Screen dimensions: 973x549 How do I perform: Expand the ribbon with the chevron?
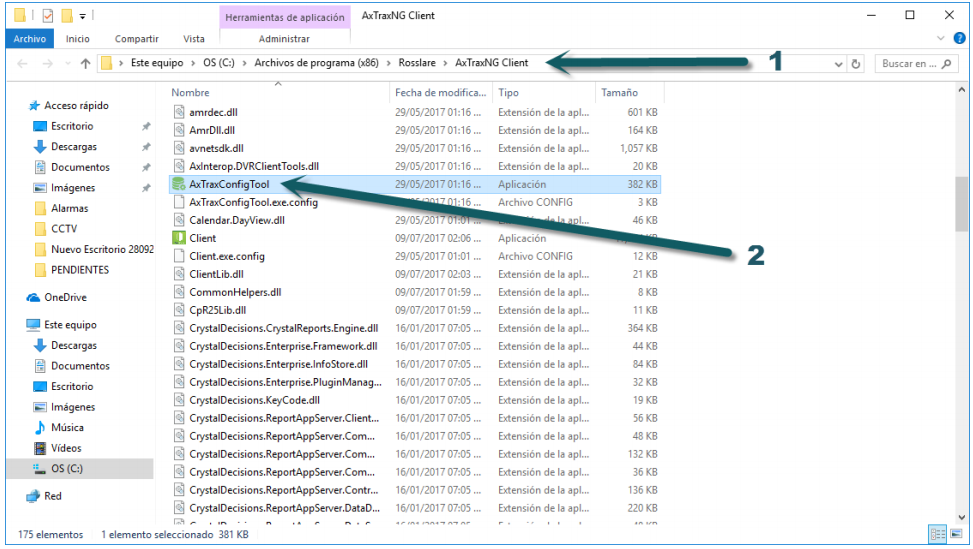point(941,38)
